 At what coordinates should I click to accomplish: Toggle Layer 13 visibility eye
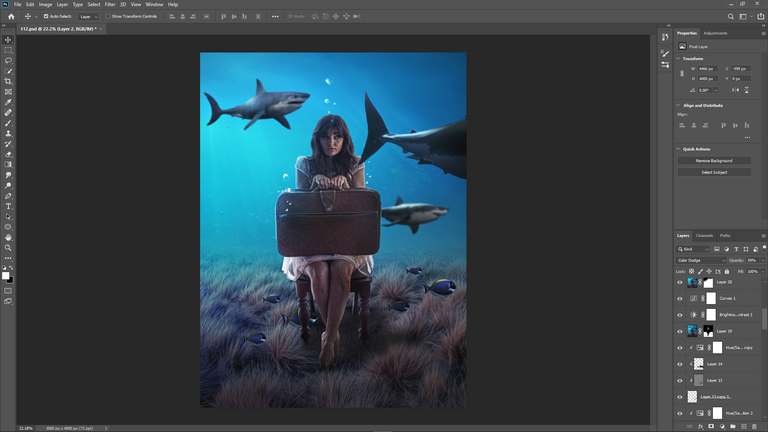pyautogui.click(x=679, y=381)
